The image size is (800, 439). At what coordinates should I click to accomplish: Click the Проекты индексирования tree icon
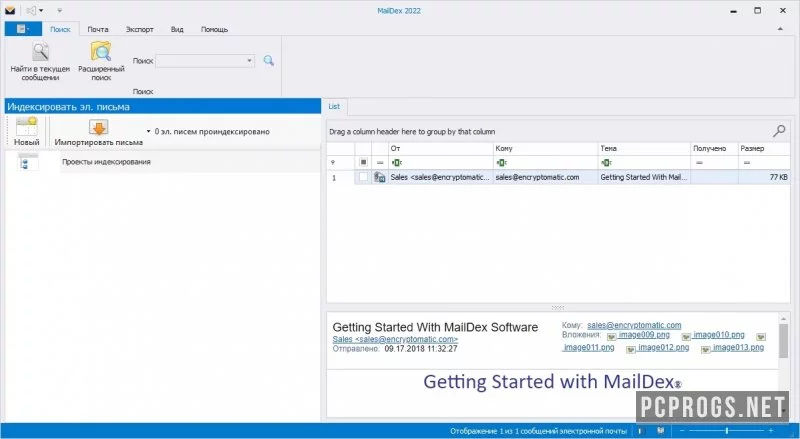pyautogui.click(x=28, y=162)
